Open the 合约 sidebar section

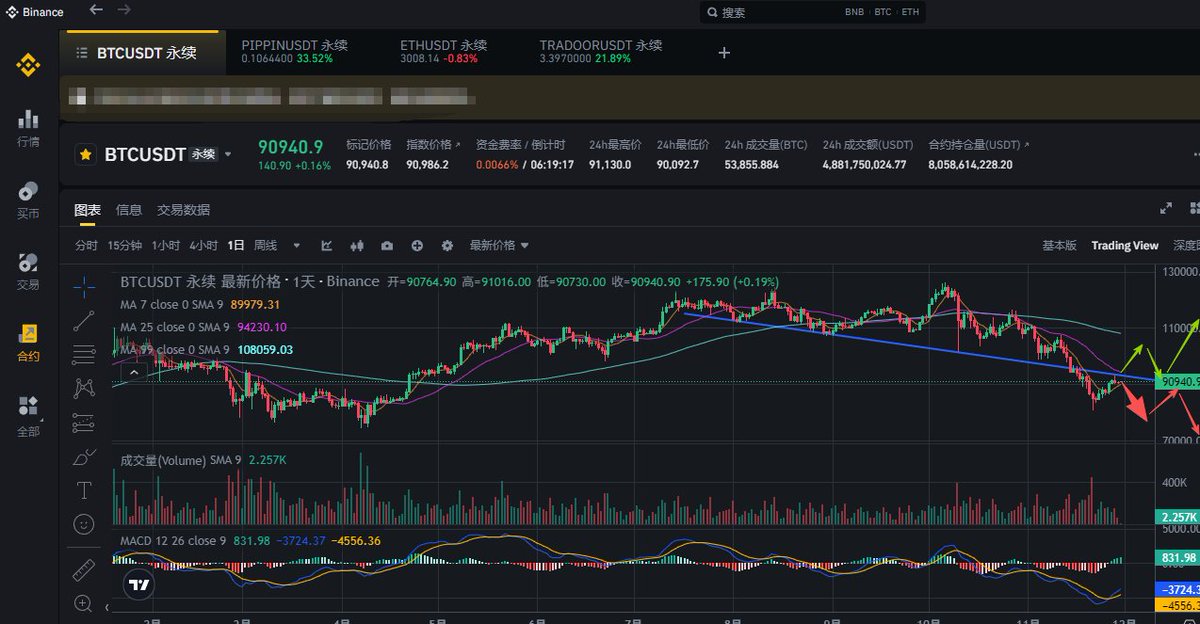point(28,343)
